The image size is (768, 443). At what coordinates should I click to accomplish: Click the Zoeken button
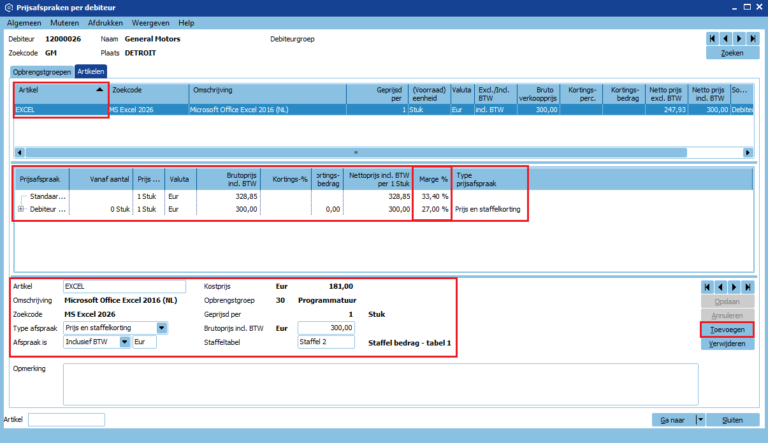coord(731,52)
